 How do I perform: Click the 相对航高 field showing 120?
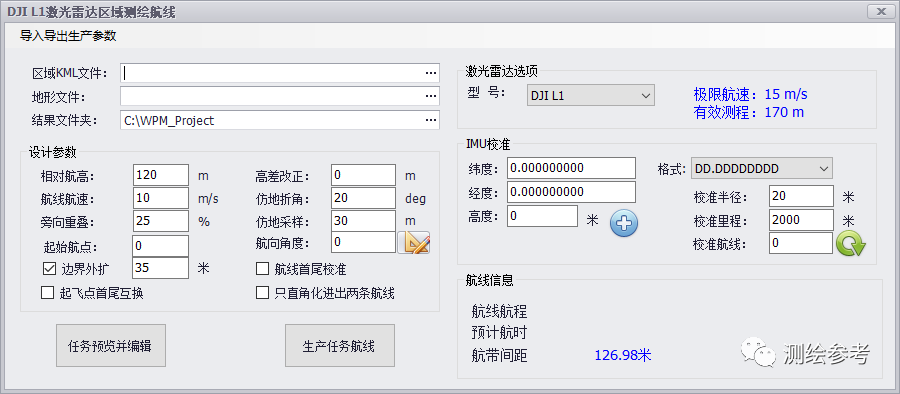pos(161,175)
